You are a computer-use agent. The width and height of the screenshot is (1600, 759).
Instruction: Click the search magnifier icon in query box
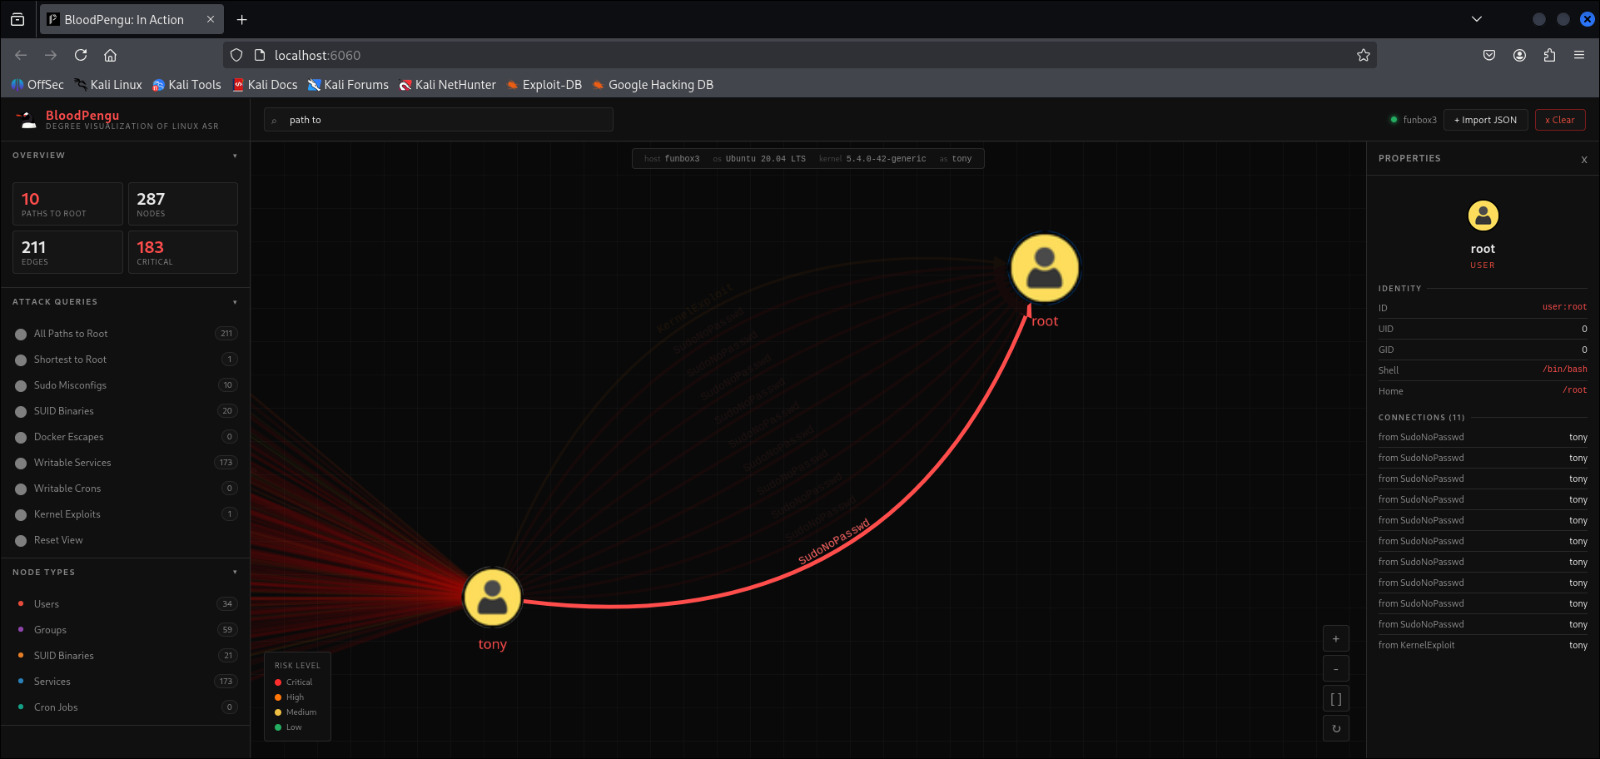click(274, 121)
